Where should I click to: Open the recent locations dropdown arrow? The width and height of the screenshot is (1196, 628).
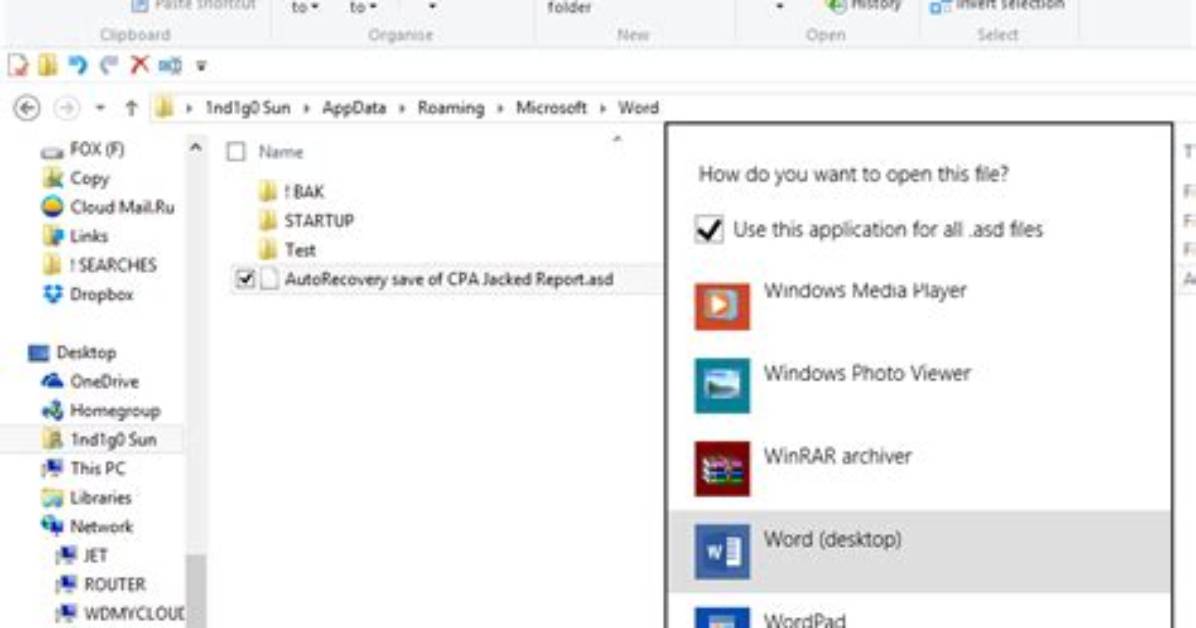coord(100,108)
